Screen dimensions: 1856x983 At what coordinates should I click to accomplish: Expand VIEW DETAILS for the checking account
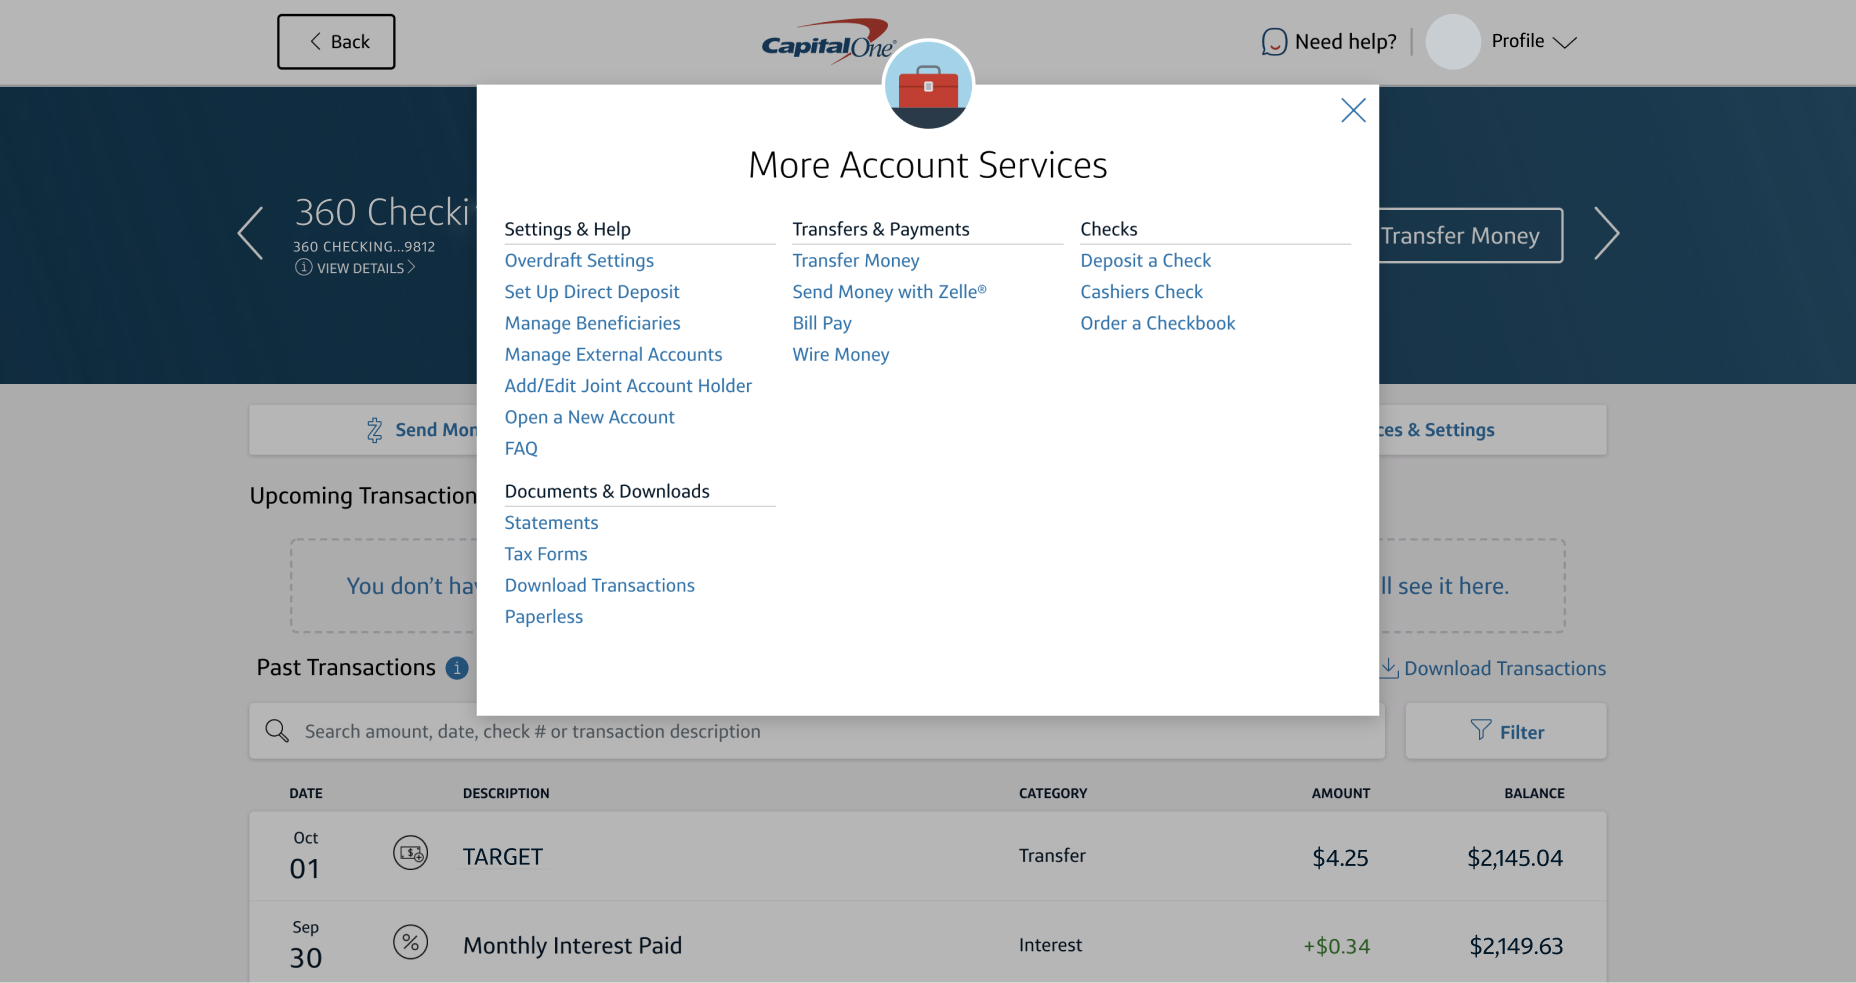360,268
